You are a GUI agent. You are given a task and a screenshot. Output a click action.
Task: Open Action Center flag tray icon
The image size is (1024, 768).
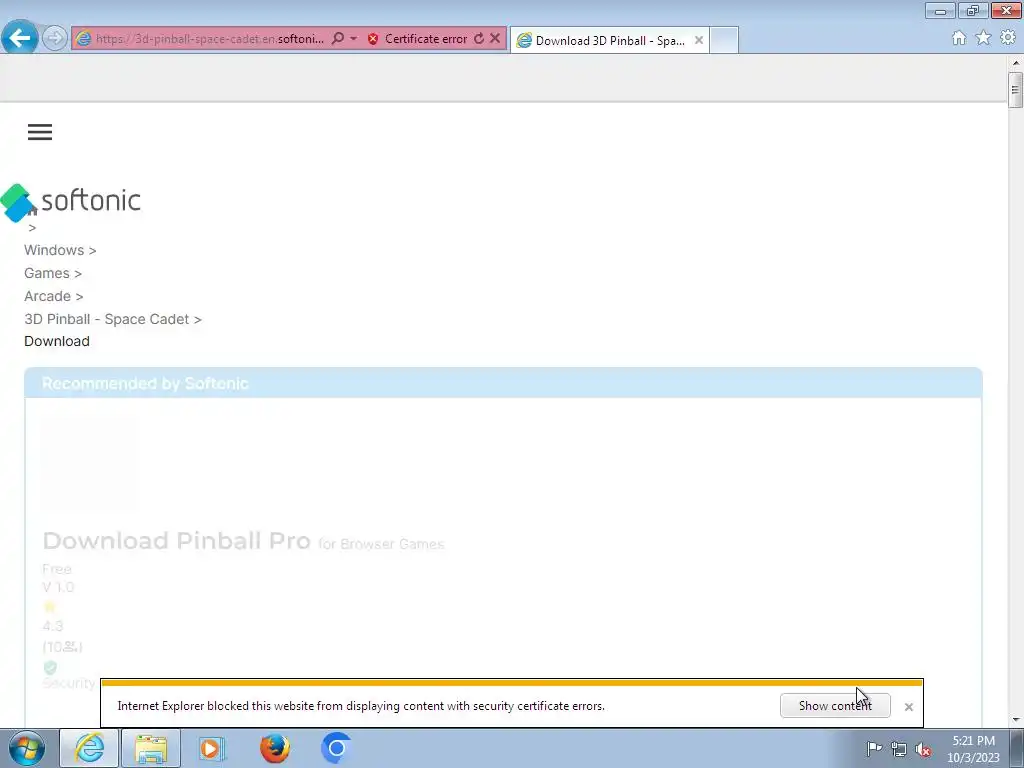click(874, 749)
